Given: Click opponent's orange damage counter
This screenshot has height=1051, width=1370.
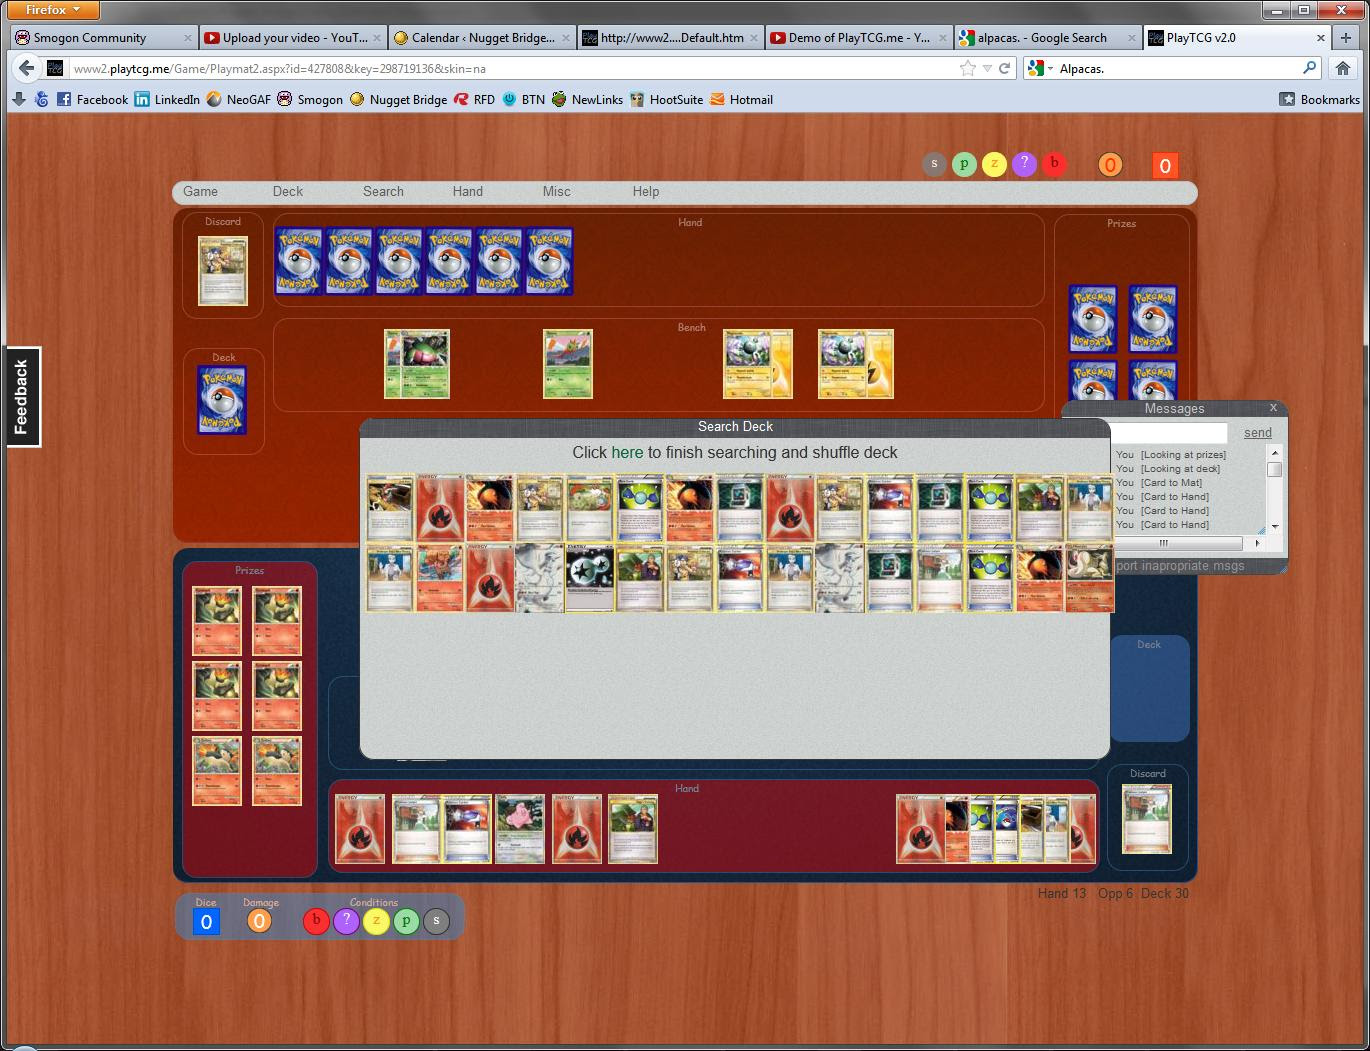Looking at the screenshot, I should 1110,165.
